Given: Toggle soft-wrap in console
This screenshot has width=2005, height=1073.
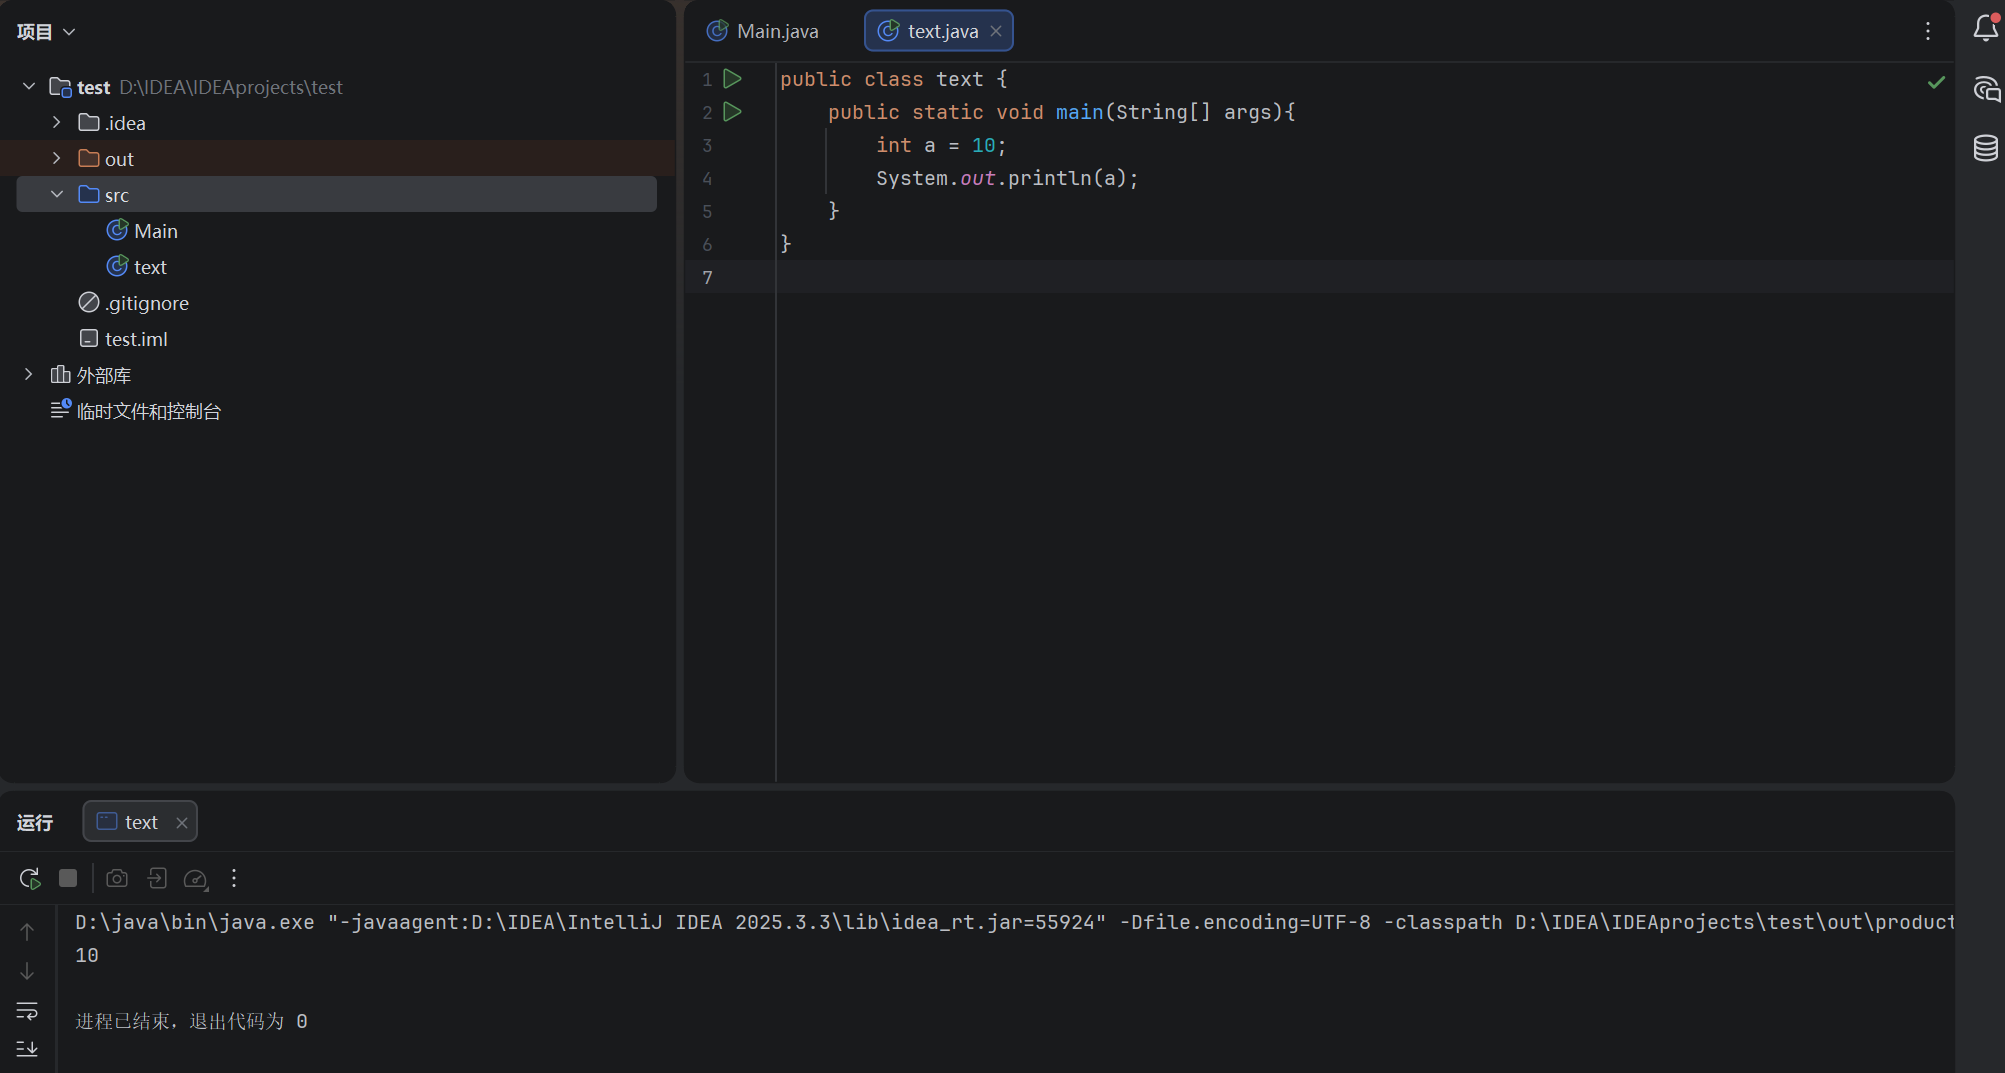Looking at the screenshot, I should coord(27,1011).
